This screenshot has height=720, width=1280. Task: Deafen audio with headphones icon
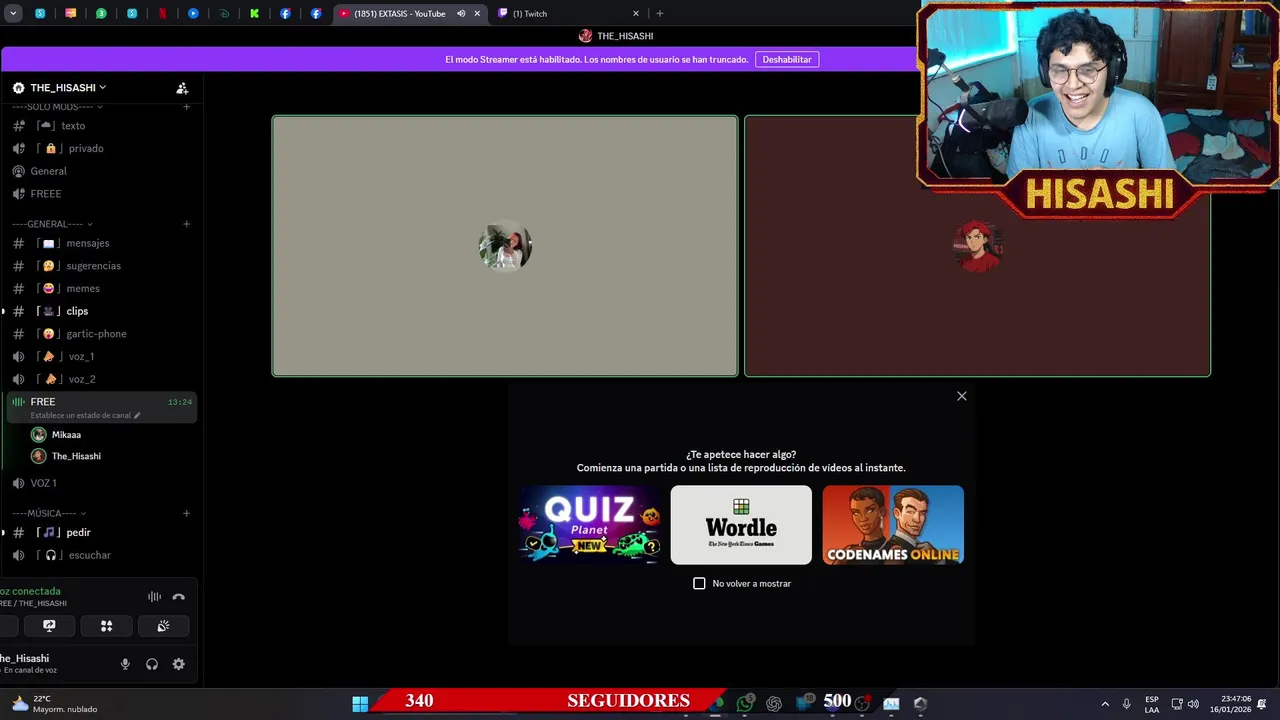[x=152, y=664]
